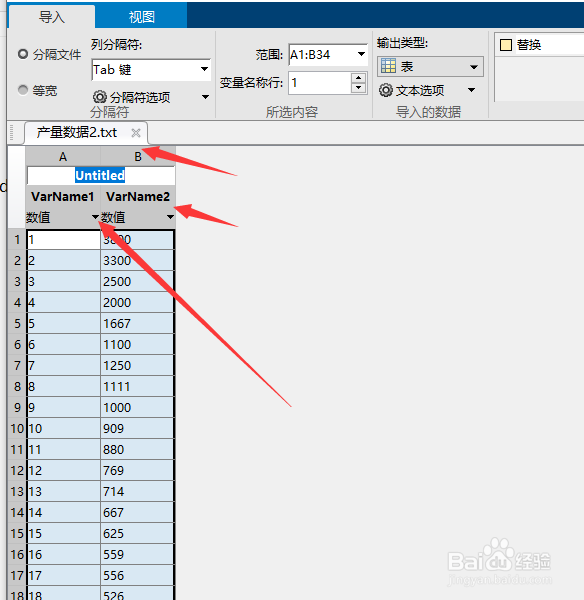Click cell with value 1100
Image resolution: width=584 pixels, height=600 pixels.
tap(137, 345)
